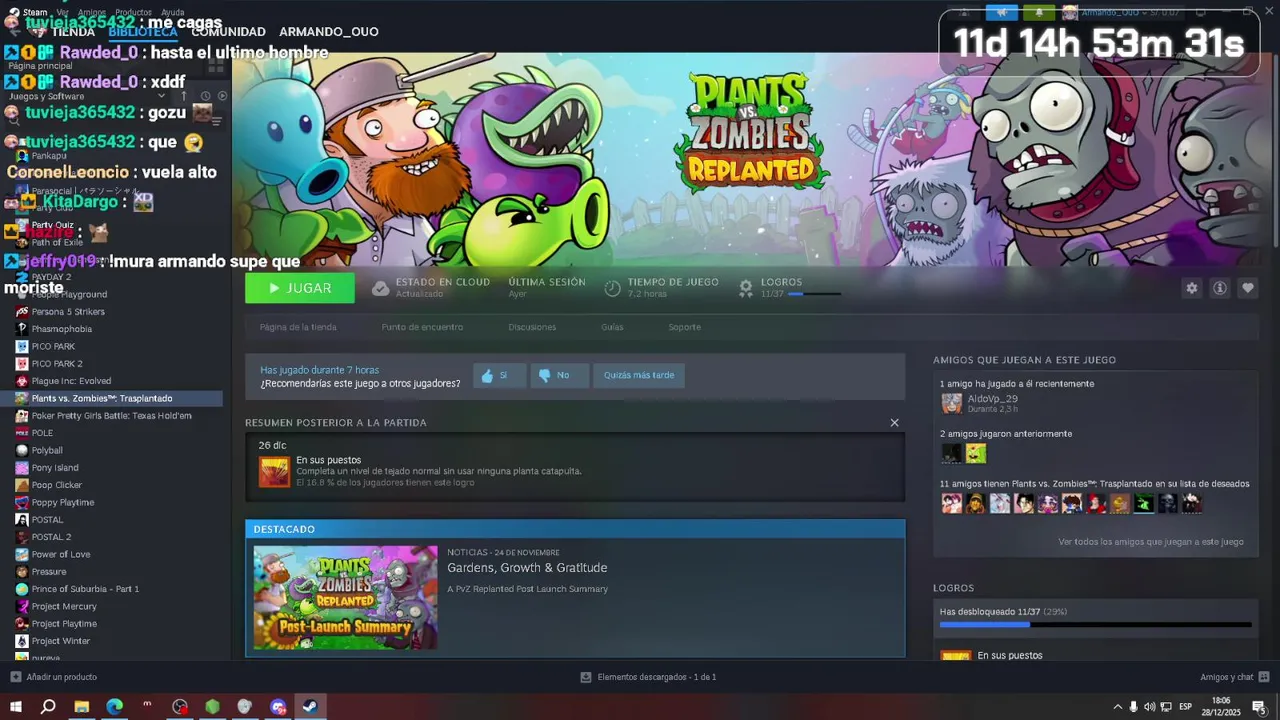Screen dimensions: 1280x720
Task: Click Añadir un producto link
Action: [x=62, y=677]
